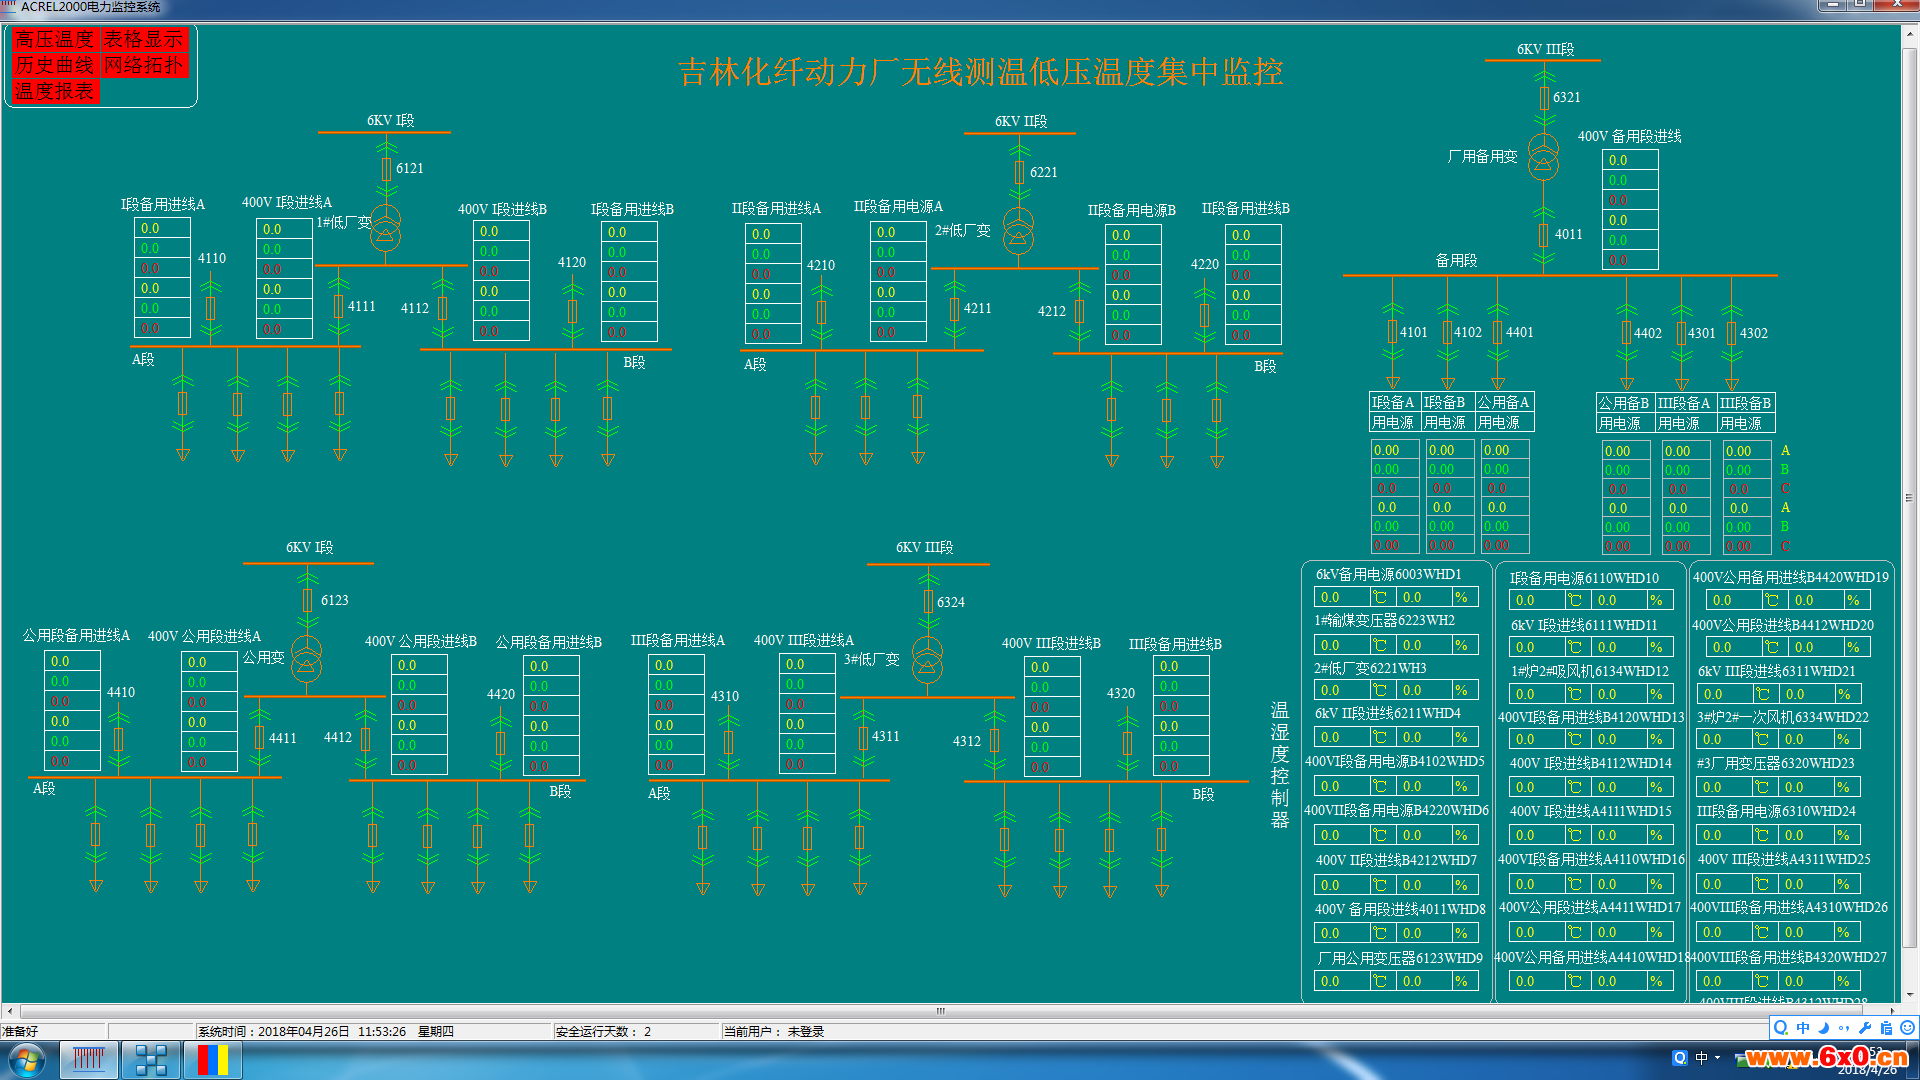Click the horizontal scrollbar left arrow
Screen dimensions: 1920x1080
tap(9, 1011)
